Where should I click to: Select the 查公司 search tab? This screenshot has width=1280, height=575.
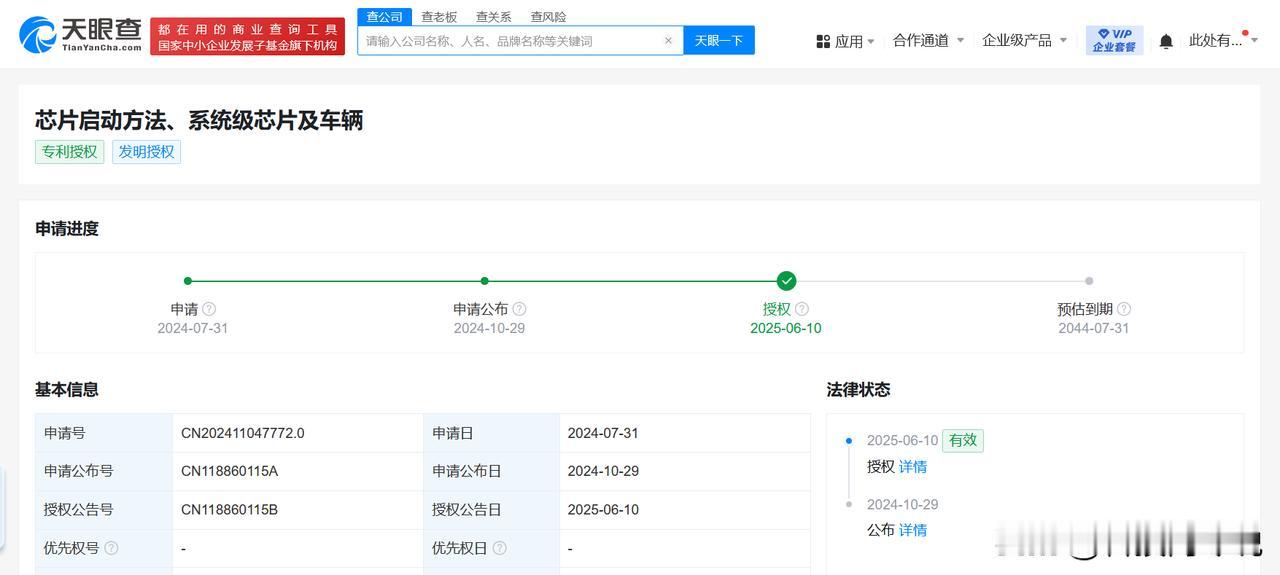[x=385, y=16]
